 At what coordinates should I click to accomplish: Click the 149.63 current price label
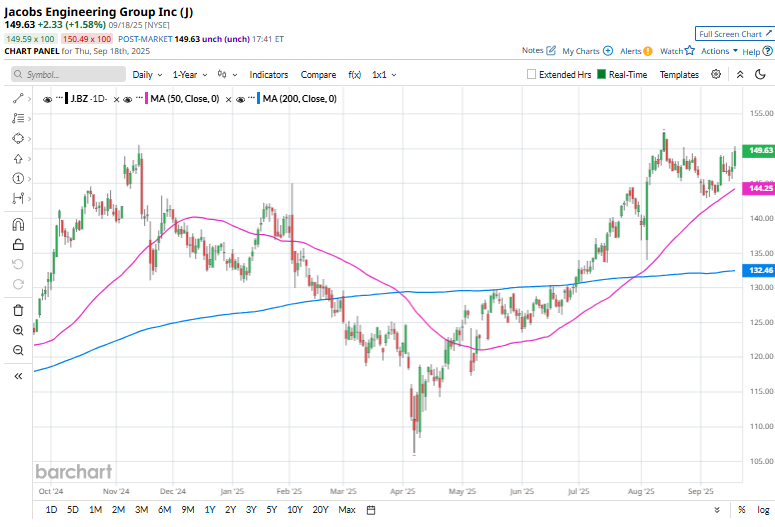tap(760, 150)
